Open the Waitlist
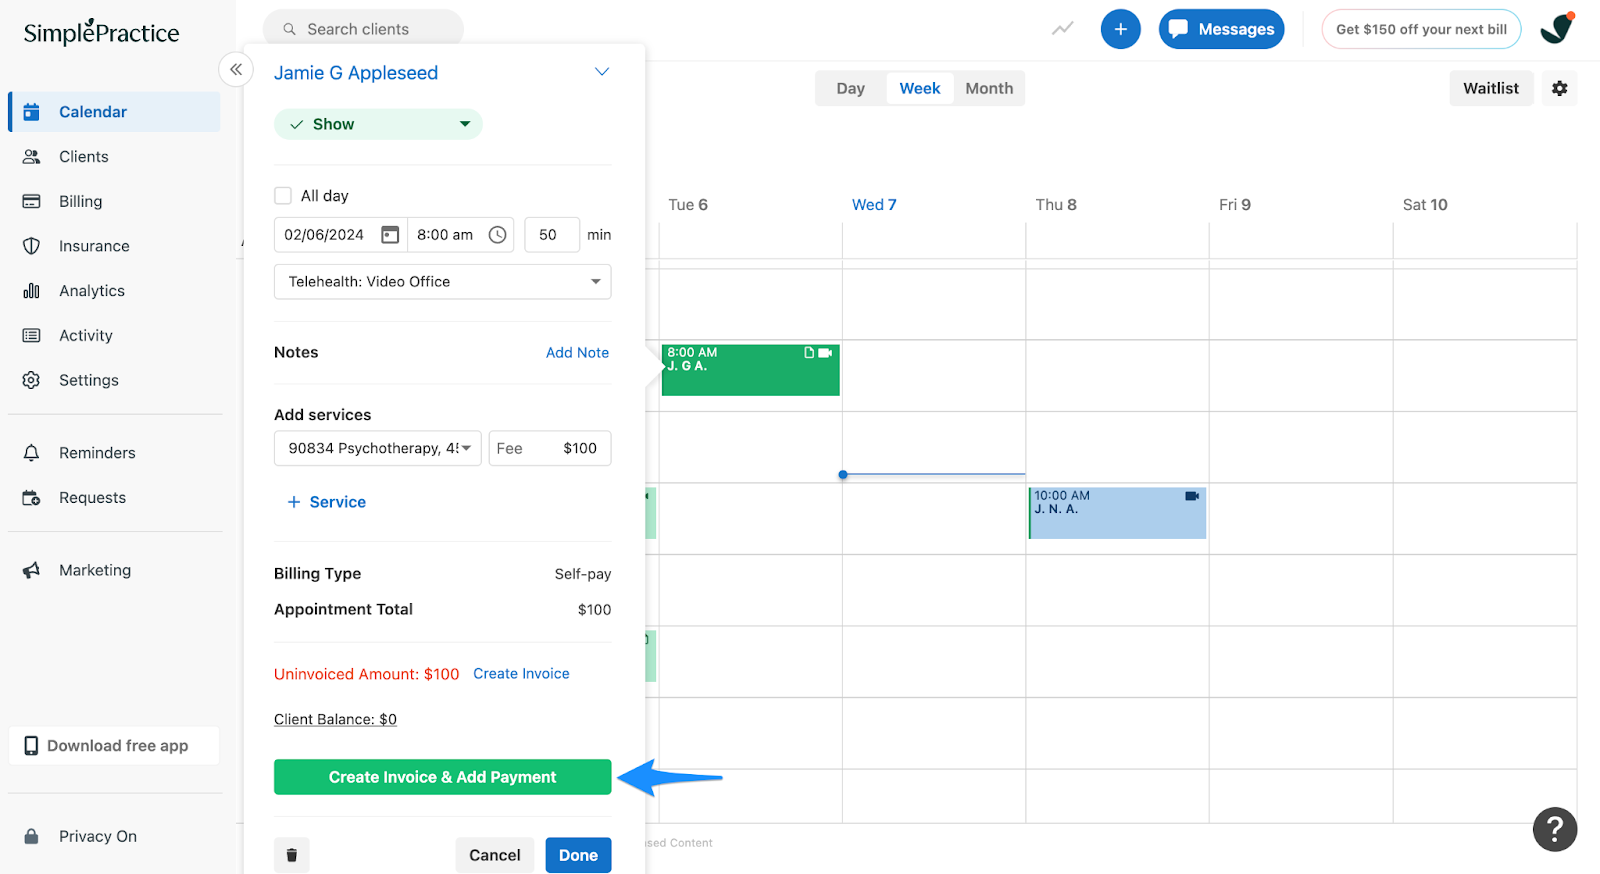This screenshot has height=874, width=1600. [1491, 88]
